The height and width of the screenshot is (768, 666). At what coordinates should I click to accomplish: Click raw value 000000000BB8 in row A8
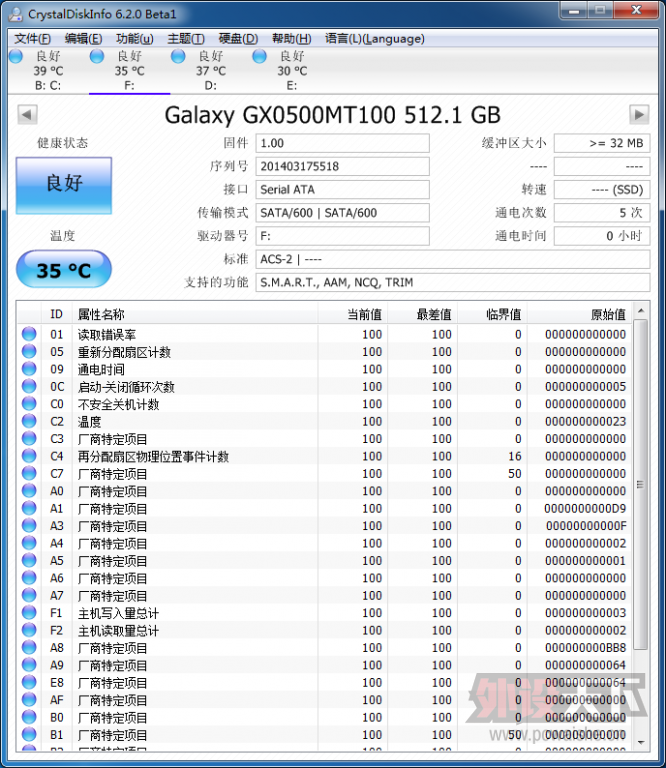tap(585, 648)
